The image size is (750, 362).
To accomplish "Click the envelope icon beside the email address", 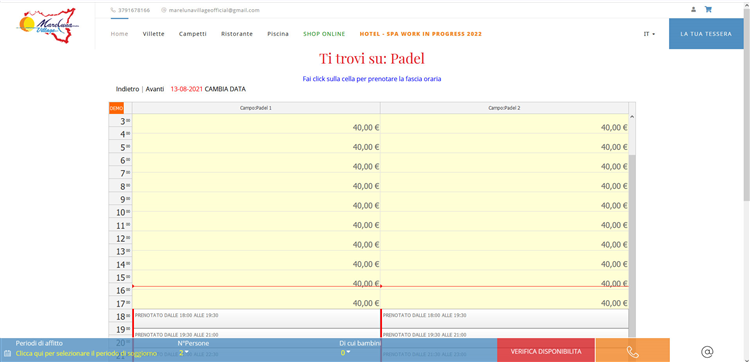I will click(x=164, y=10).
